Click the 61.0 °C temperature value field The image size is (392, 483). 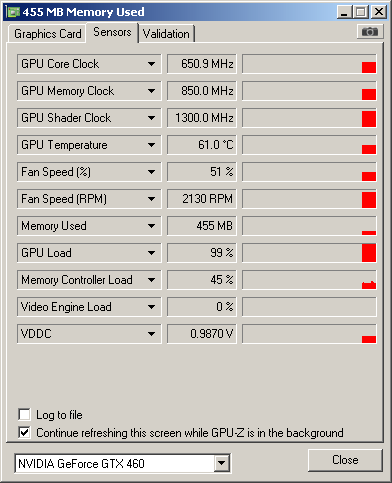(202, 145)
